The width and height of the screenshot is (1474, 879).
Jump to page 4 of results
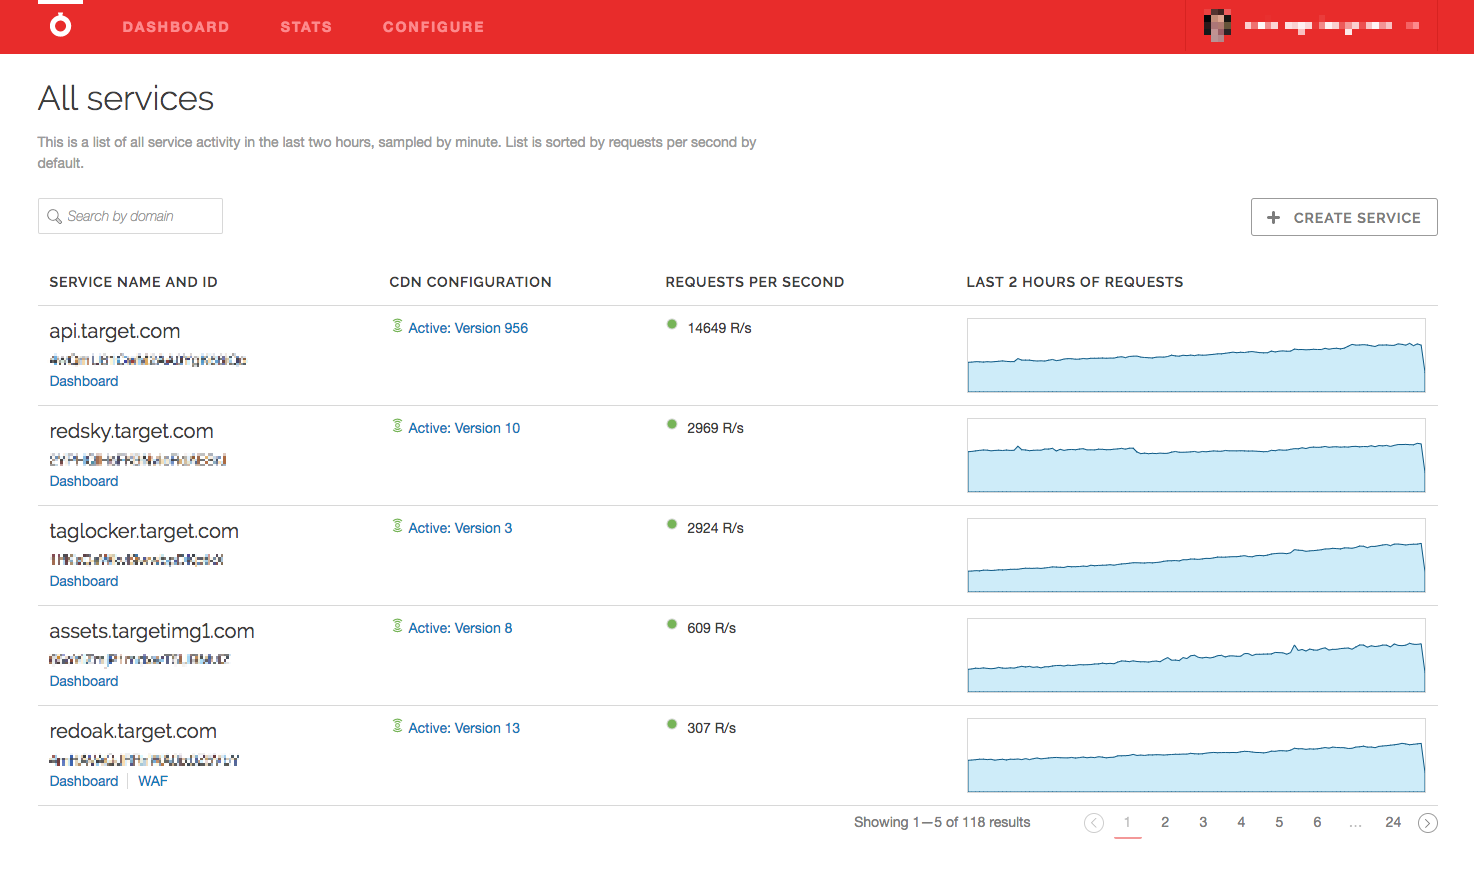coord(1241,822)
